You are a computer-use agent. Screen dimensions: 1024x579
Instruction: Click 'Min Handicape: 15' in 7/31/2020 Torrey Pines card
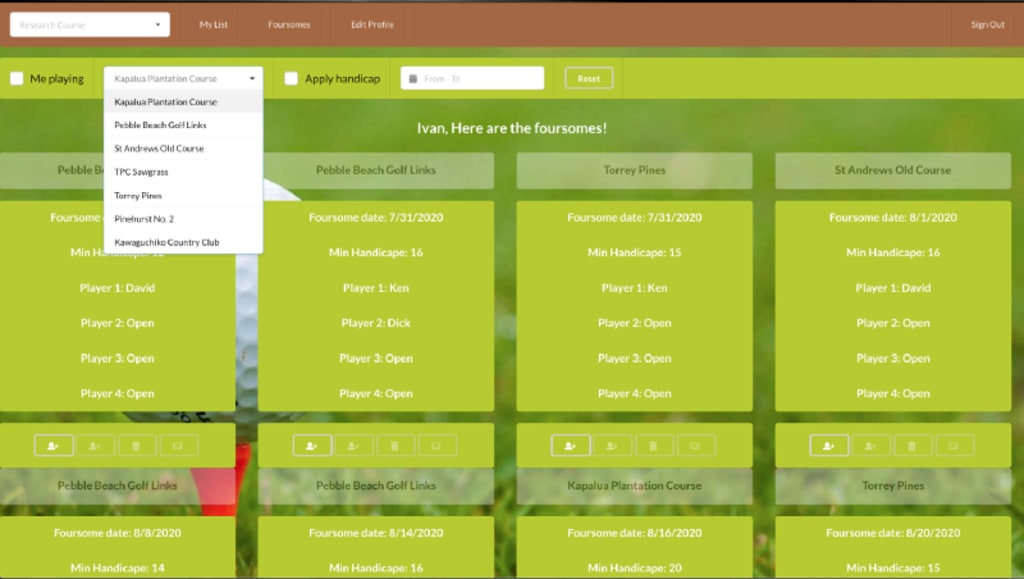[x=634, y=253]
